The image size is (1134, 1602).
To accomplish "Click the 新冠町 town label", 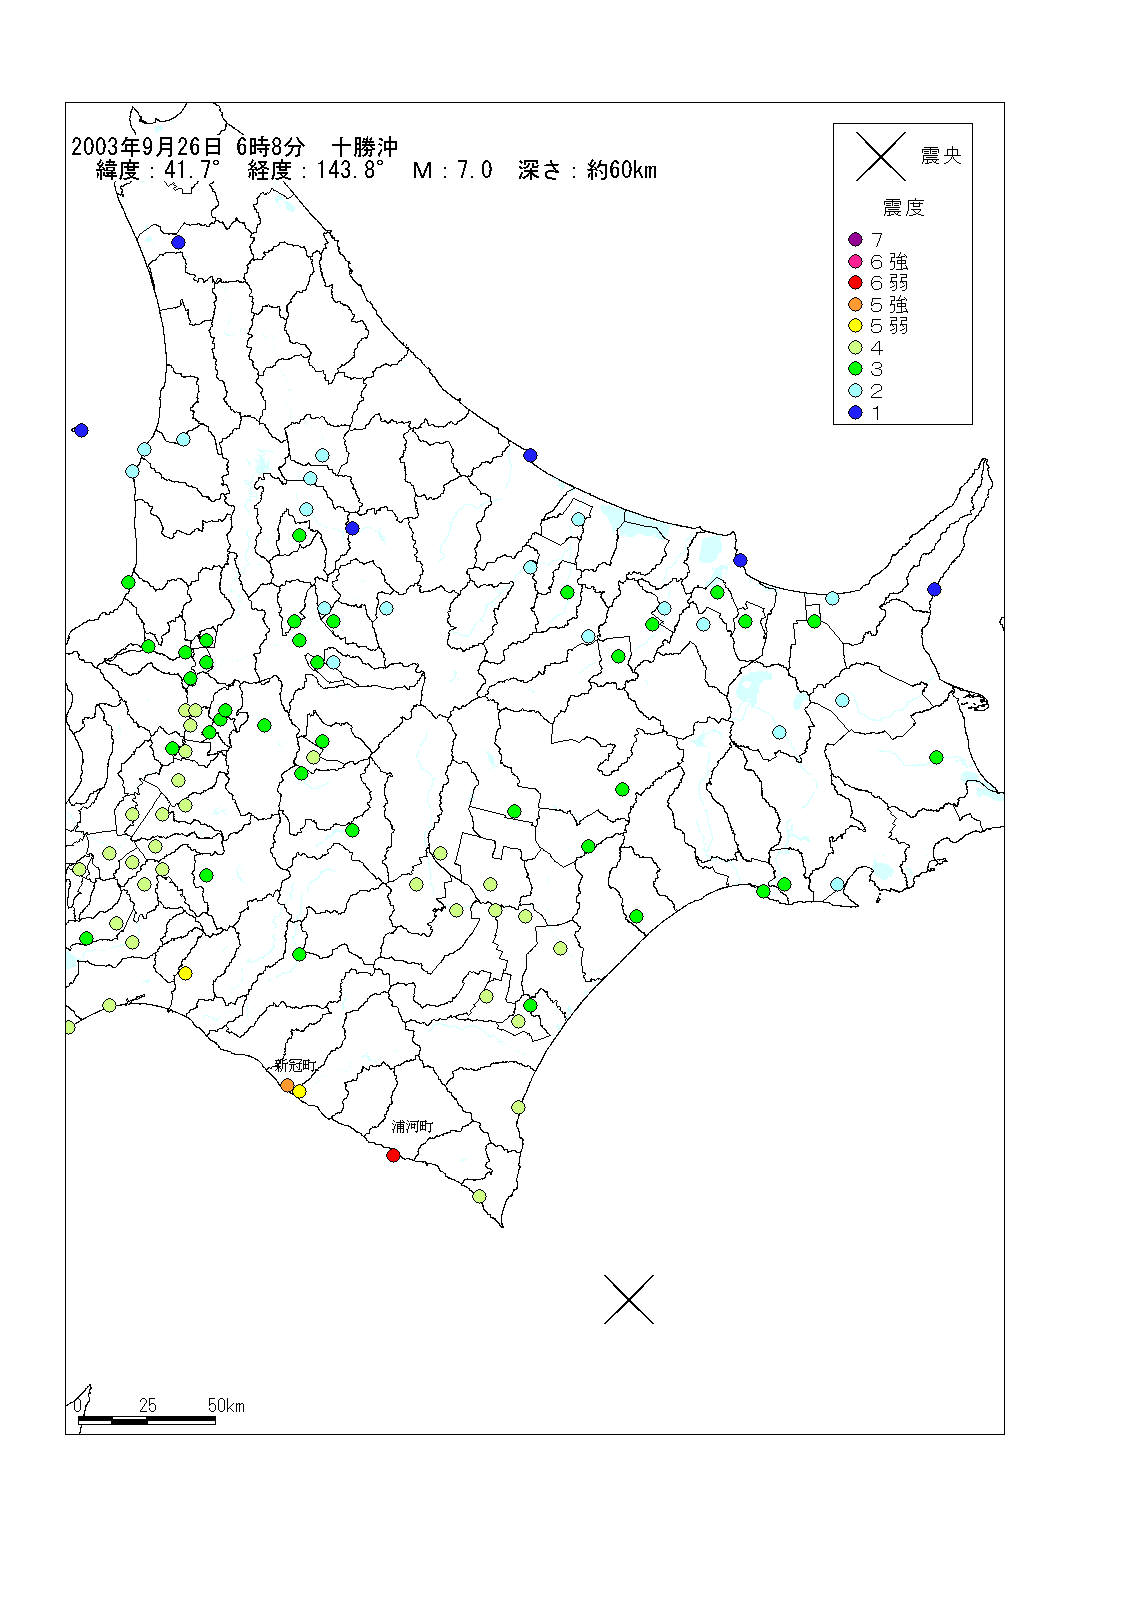I will 295,1066.
